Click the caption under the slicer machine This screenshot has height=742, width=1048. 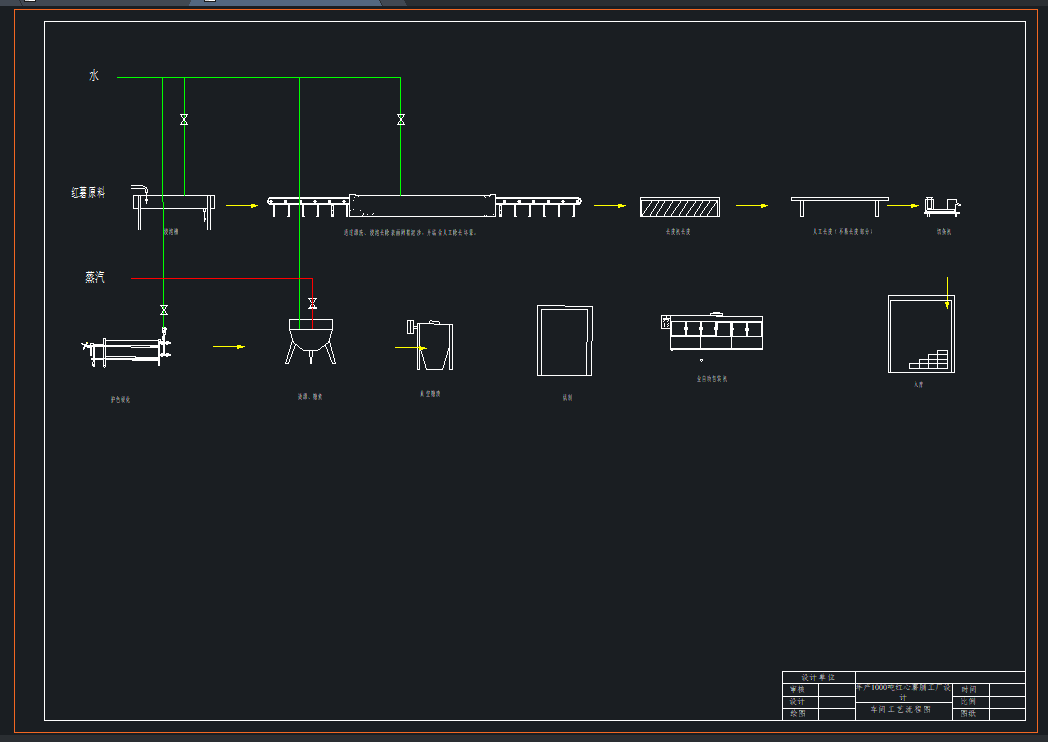point(944,232)
